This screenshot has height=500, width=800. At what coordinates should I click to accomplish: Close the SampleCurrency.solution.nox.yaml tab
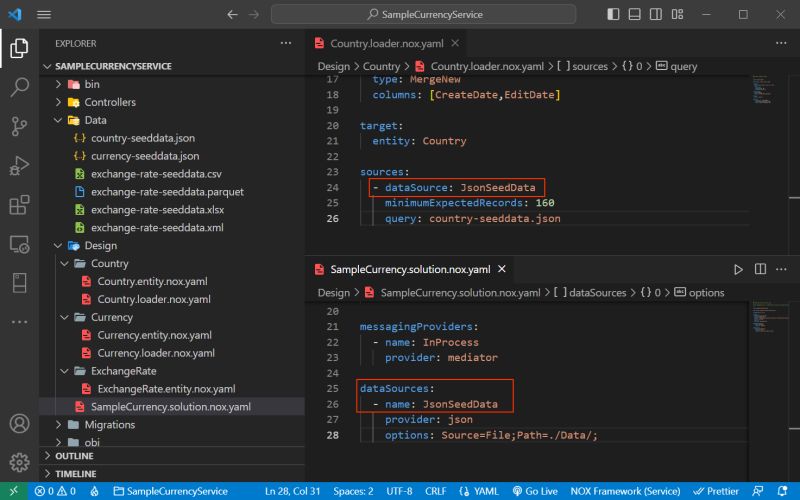coord(502,269)
